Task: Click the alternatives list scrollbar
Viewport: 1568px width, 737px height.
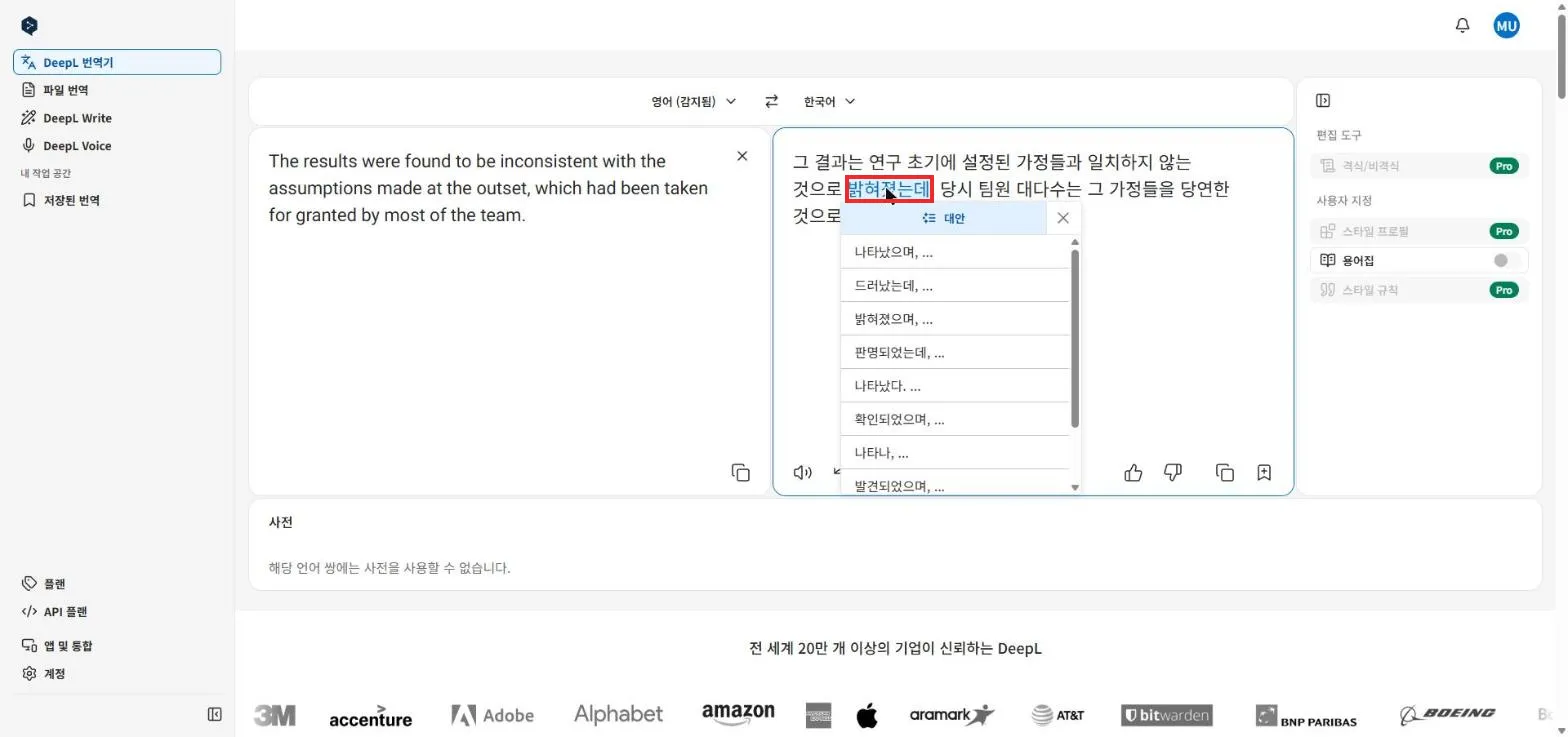Action: point(1075,338)
